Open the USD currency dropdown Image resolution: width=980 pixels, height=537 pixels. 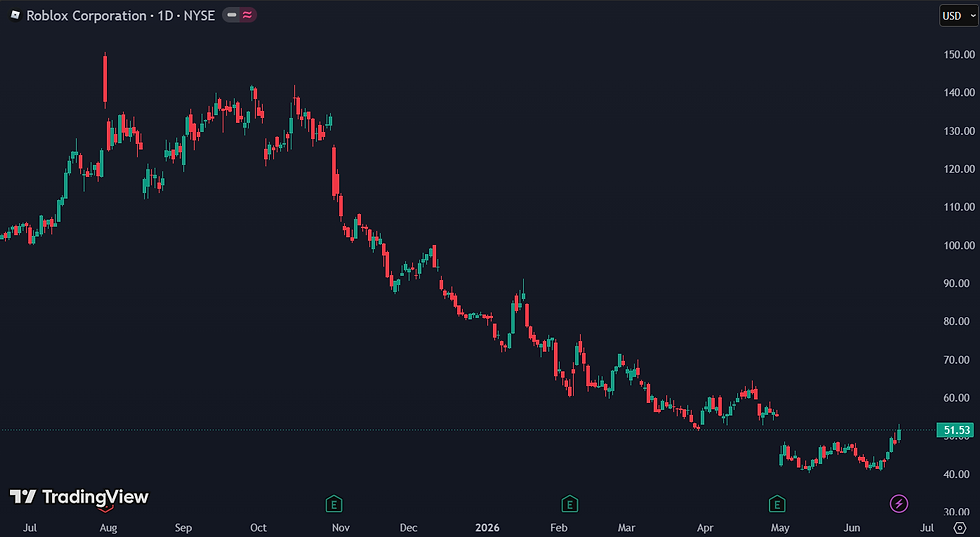[x=957, y=16]
